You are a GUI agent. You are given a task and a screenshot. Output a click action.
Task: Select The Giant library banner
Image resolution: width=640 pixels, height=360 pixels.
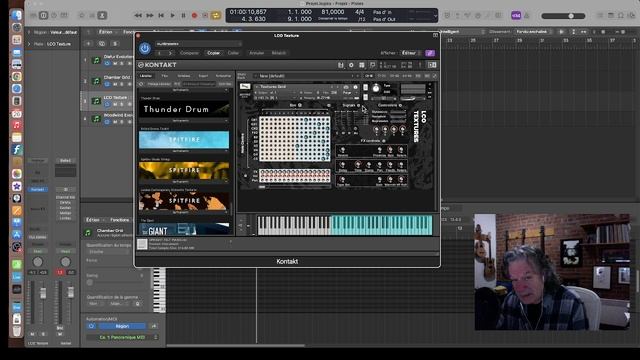coord(184,229)
